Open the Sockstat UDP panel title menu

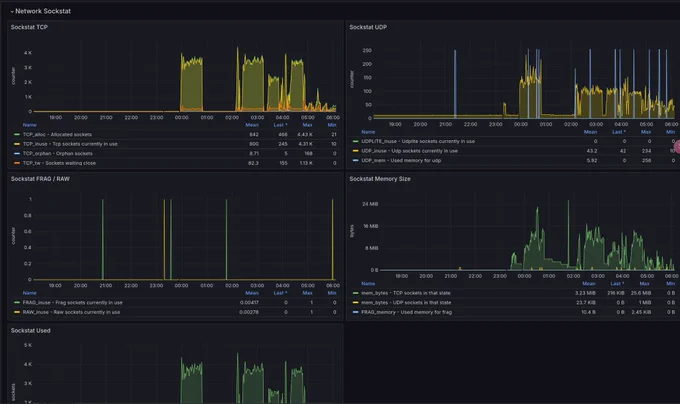click(368, 27)
